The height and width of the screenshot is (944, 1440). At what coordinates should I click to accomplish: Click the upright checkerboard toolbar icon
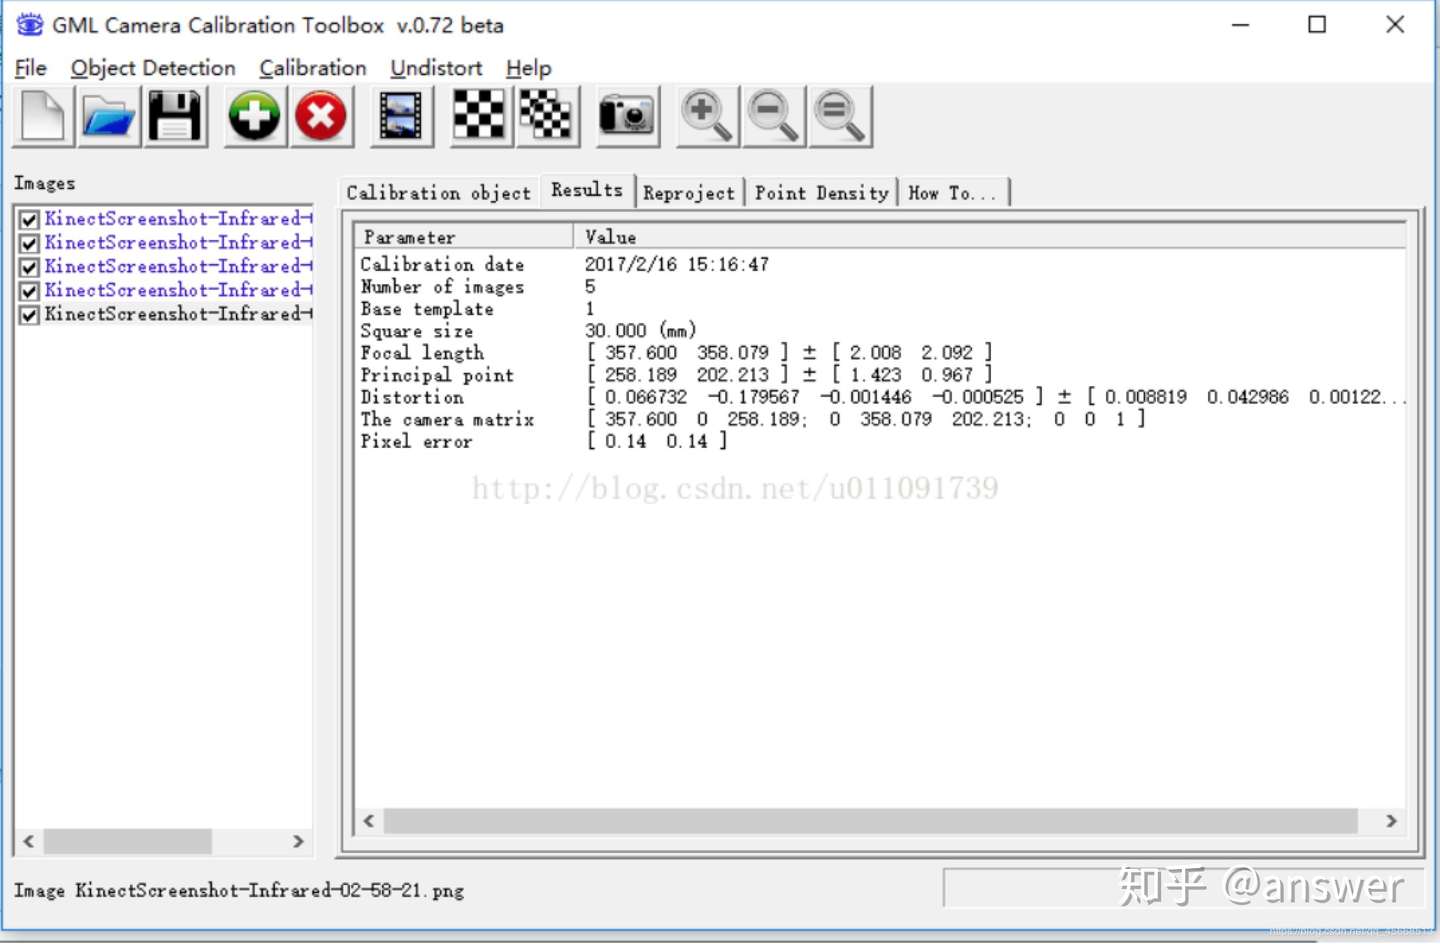[480, 116]
